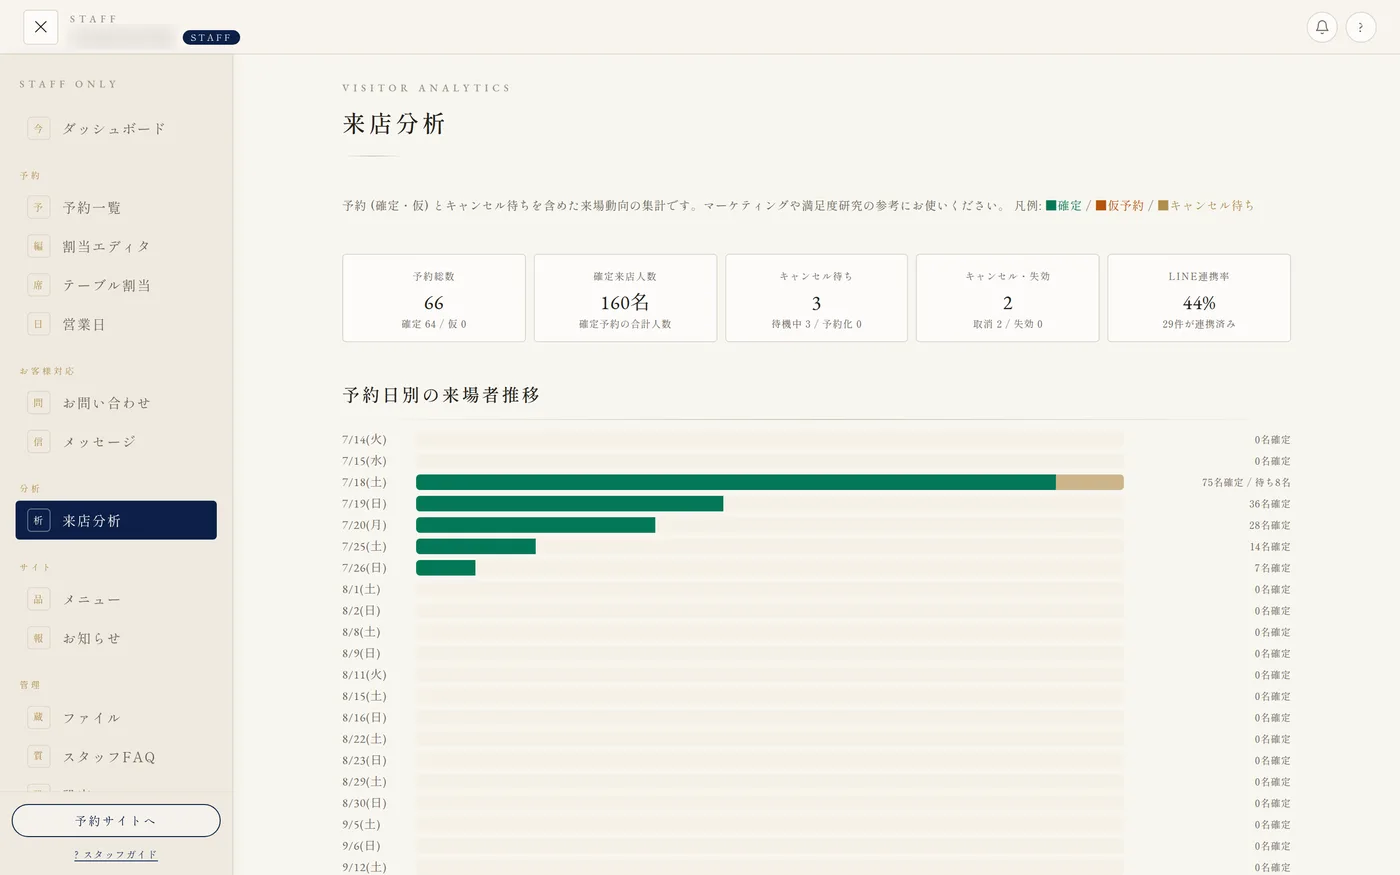
Task: Click the スタッフFAQ sidebar icon
Action: coord(38,756)
